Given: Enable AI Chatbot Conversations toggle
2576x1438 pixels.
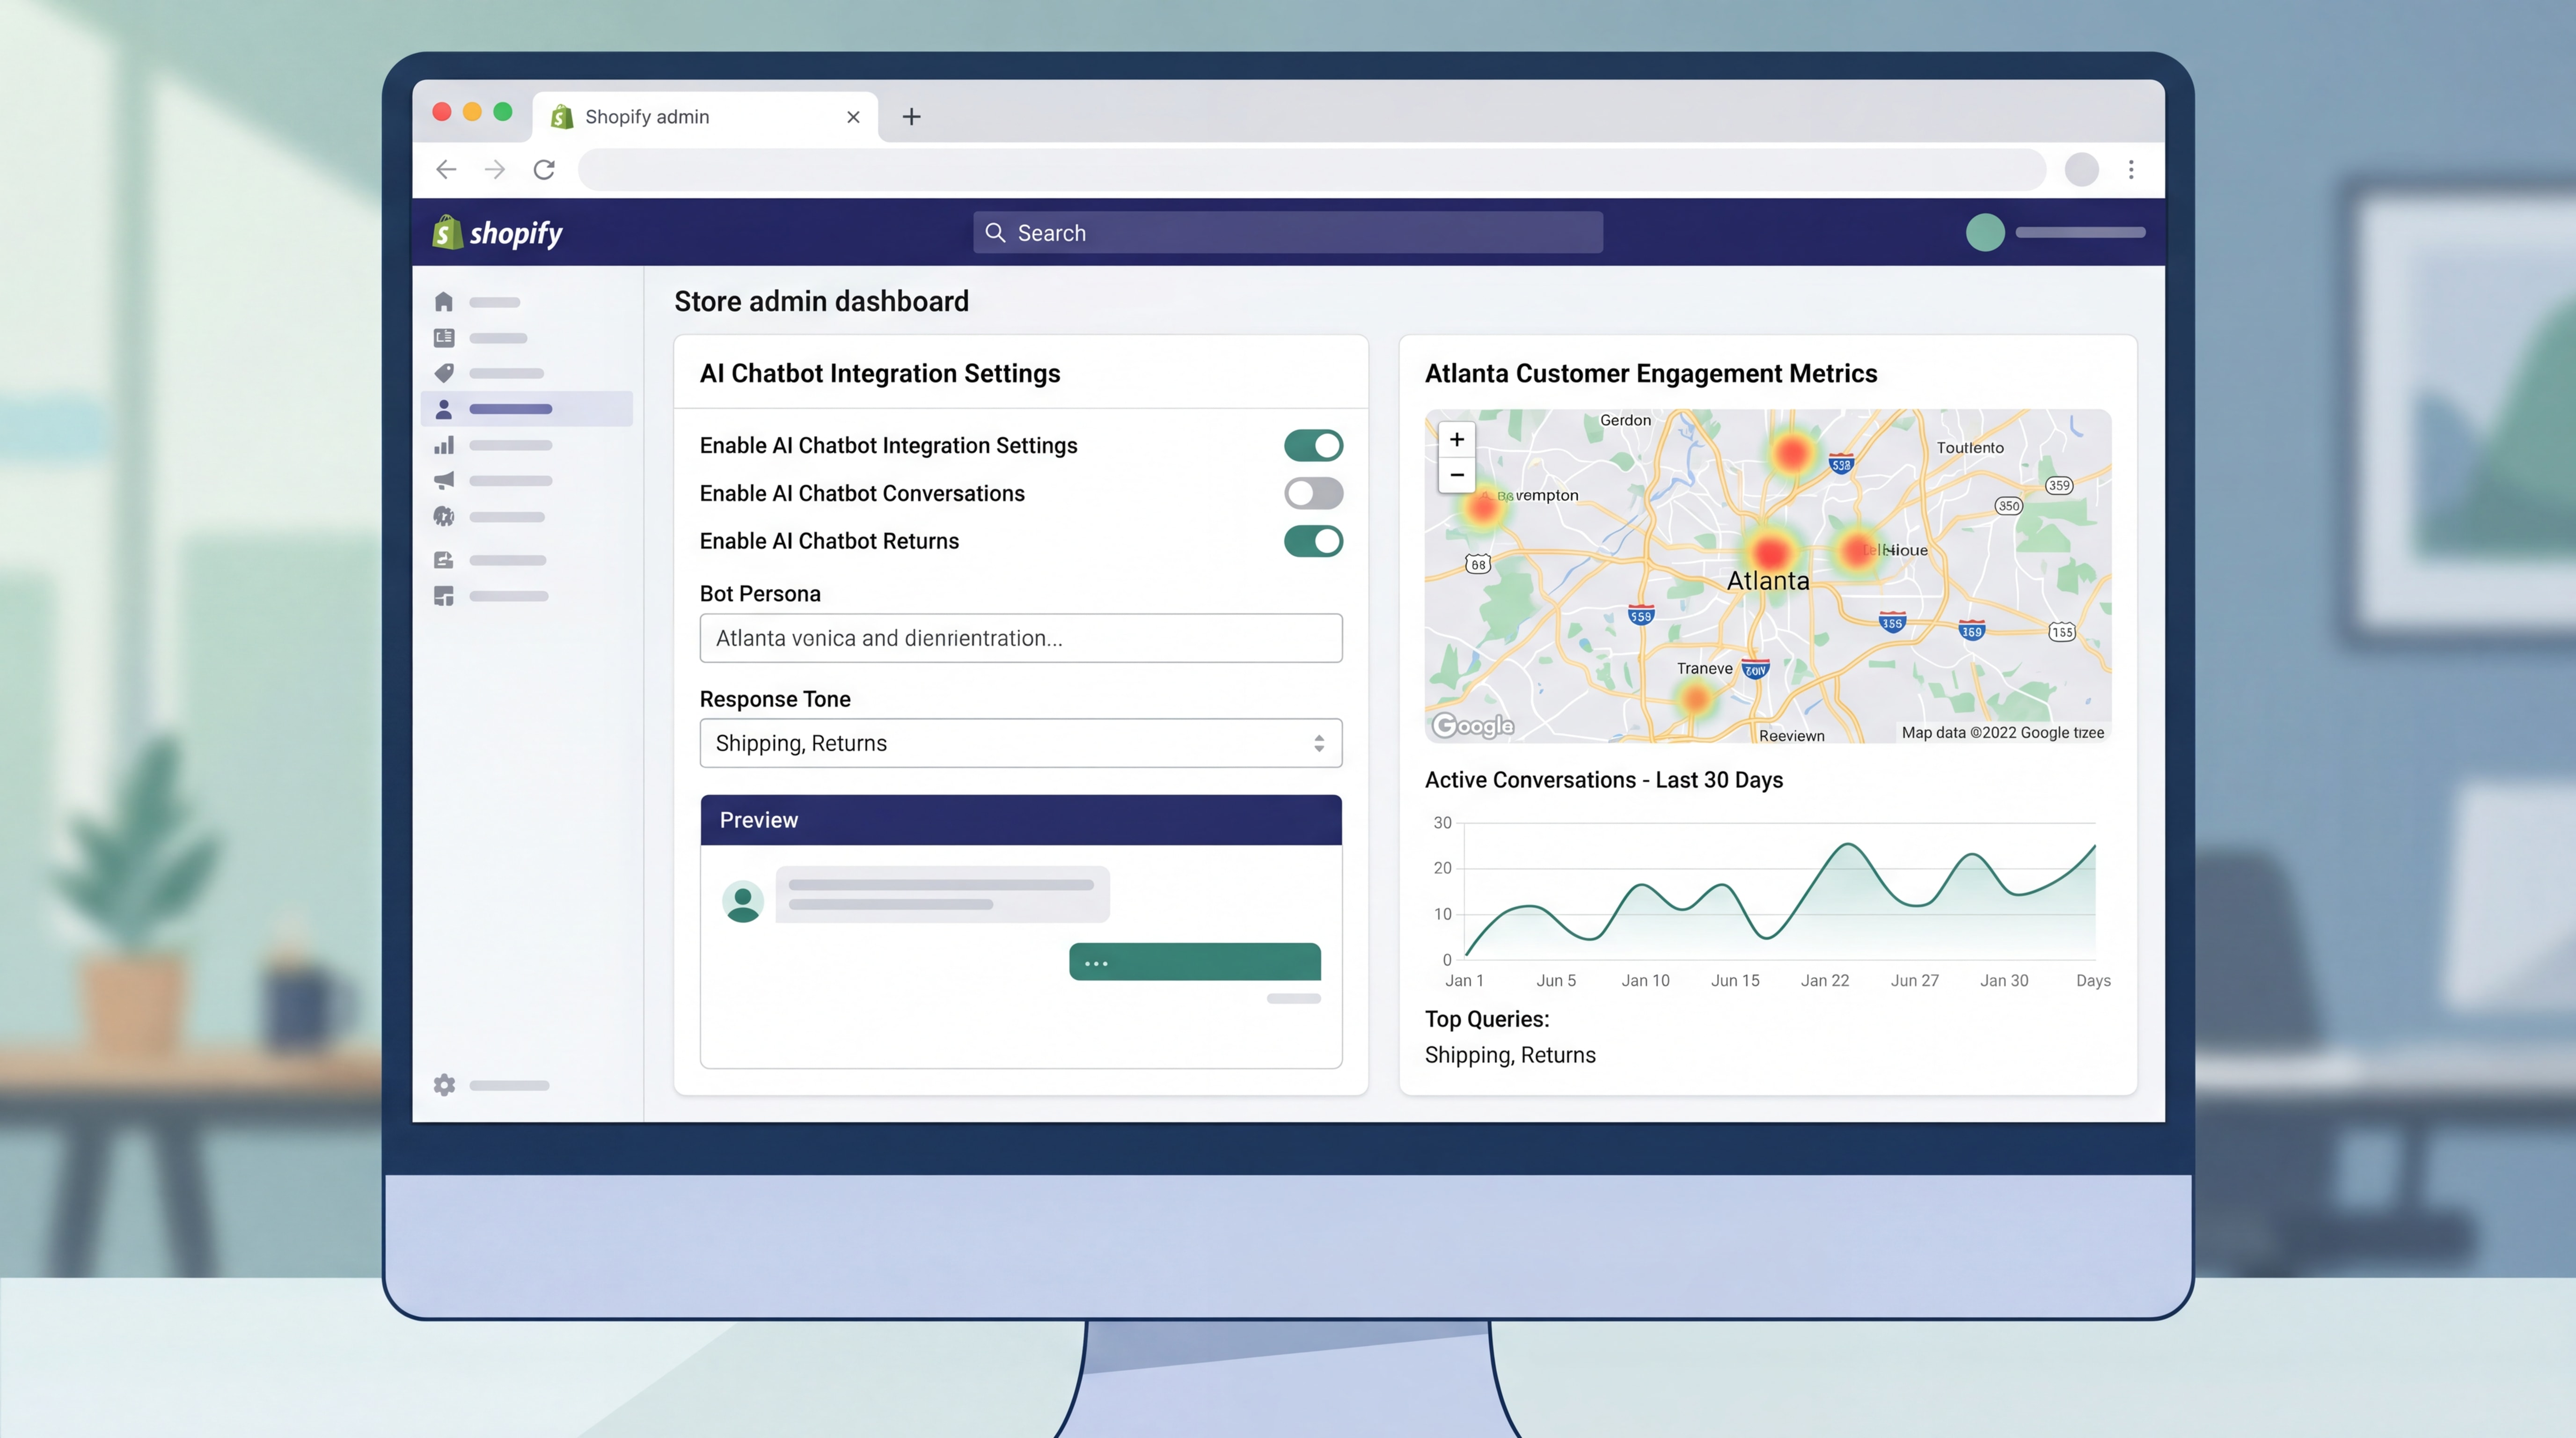Looking at the screenshot, I should click(x=1313, y=493).
